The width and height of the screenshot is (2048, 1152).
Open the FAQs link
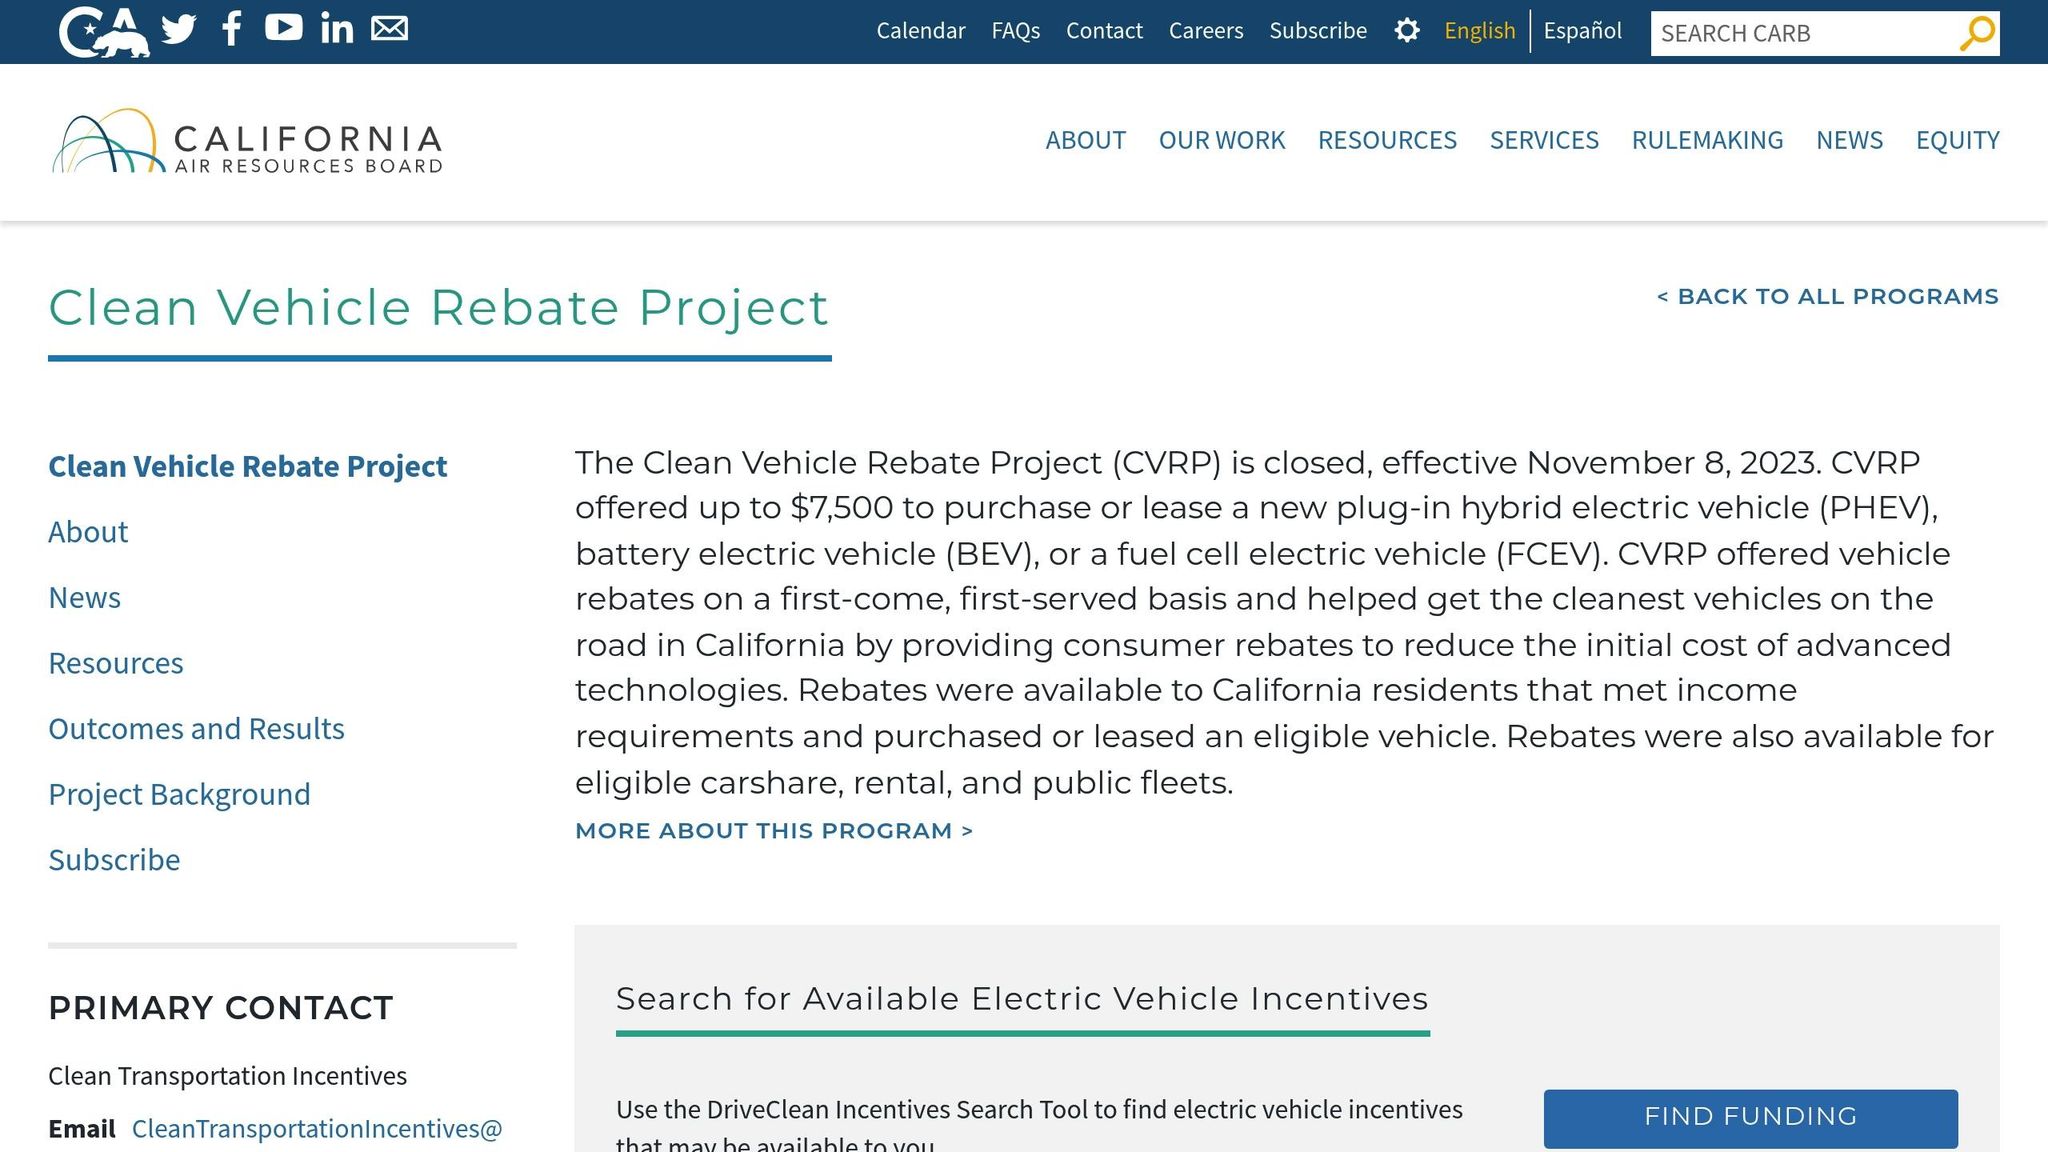(1016, 31)
